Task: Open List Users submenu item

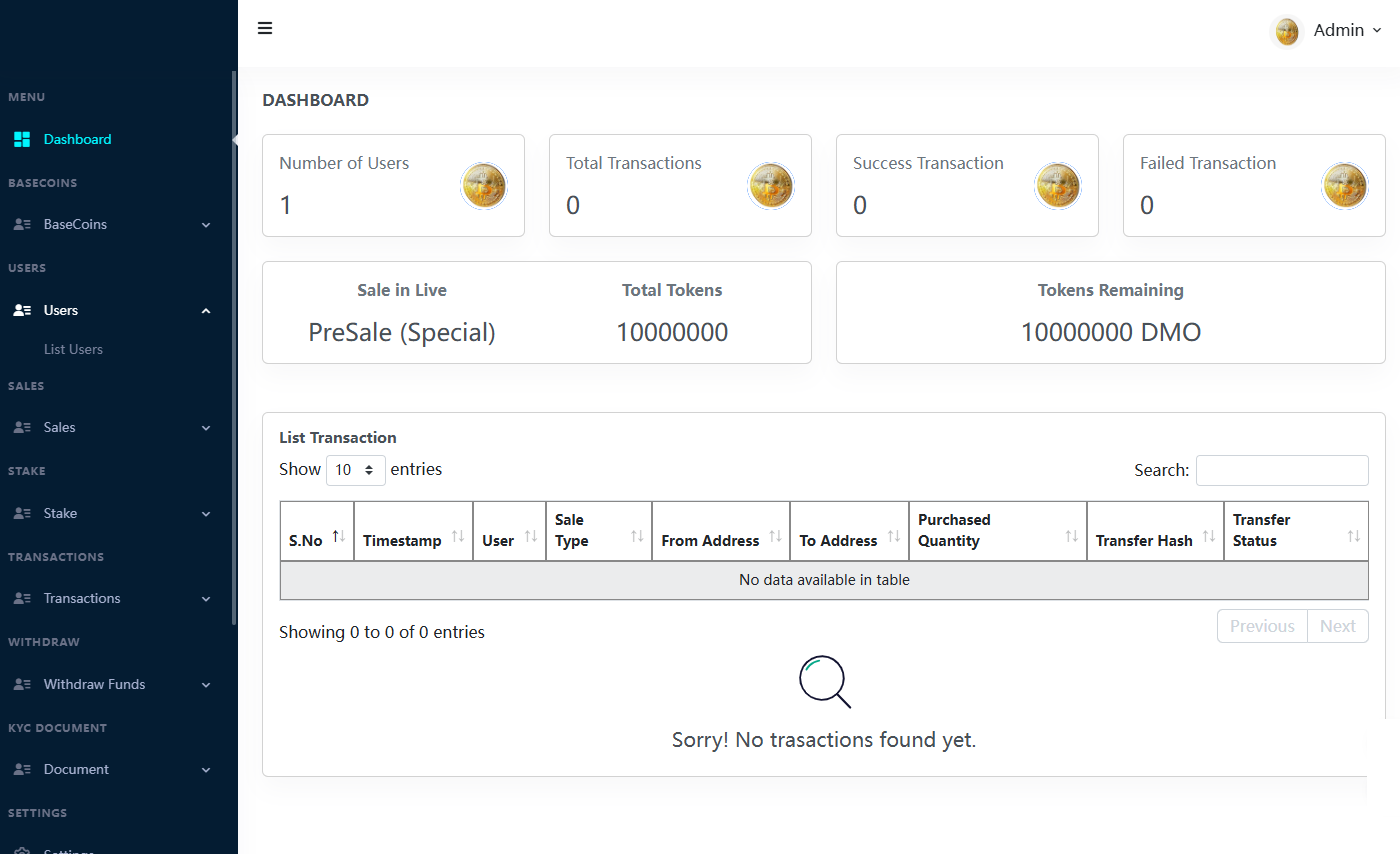Action: click(x=73, y=349)
